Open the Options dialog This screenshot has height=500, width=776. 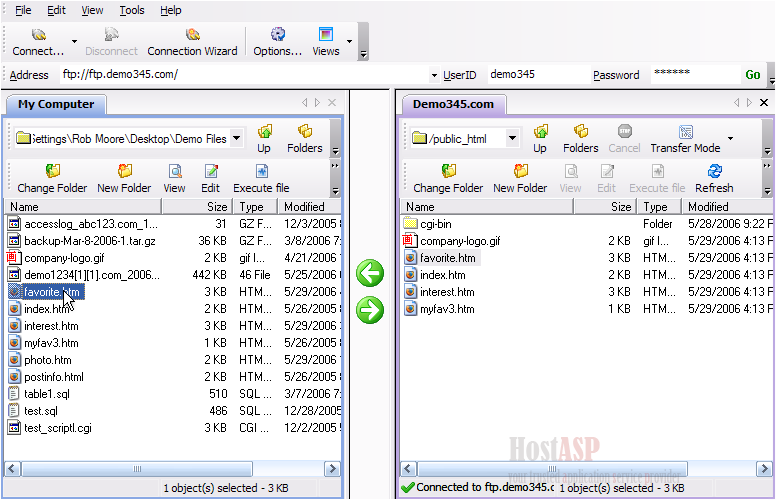click(x=278, y=42)
